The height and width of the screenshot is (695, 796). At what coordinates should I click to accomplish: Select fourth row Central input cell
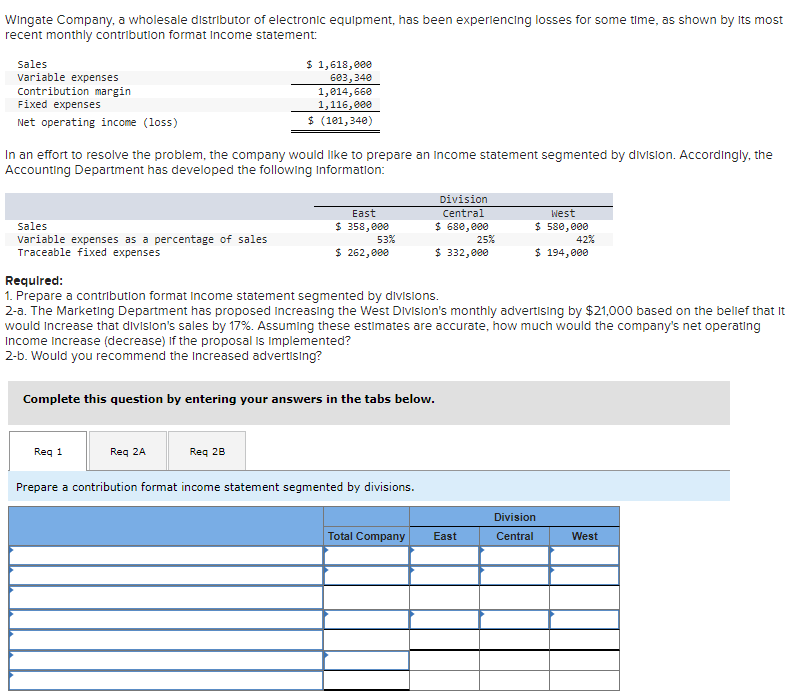(514, 620)
